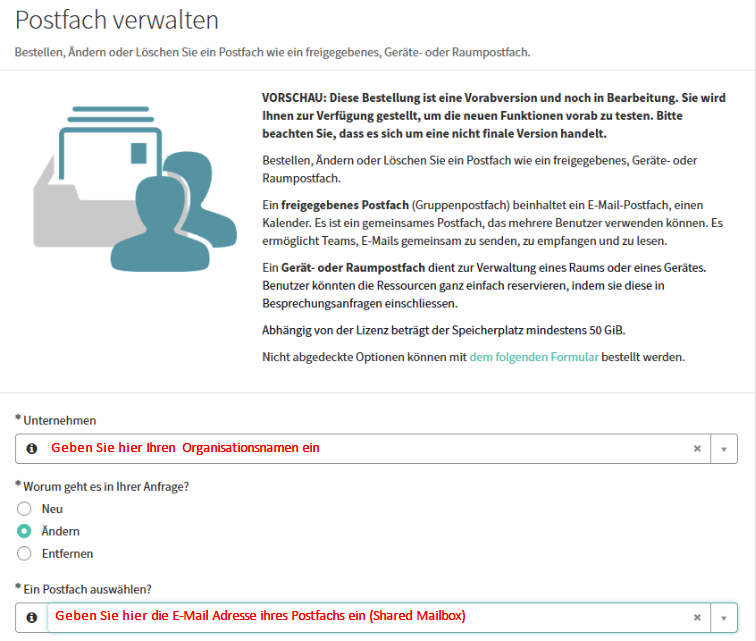This screenshot has height=641, width=756.
Task: Click into the Organisationsnamen input field
Action: tap(360, 449)
